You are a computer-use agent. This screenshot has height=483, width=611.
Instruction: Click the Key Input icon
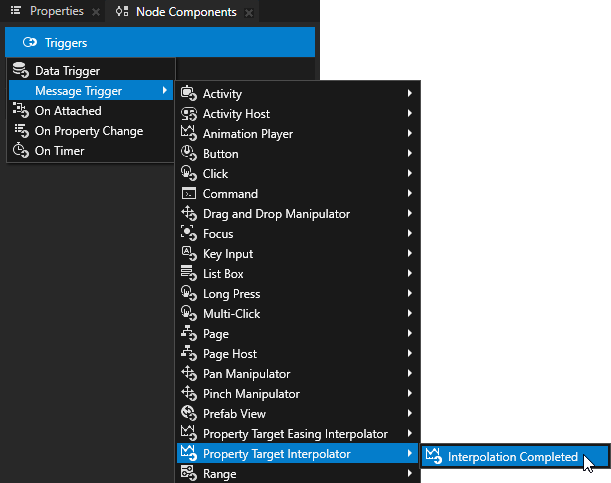(x=188, y=254)
